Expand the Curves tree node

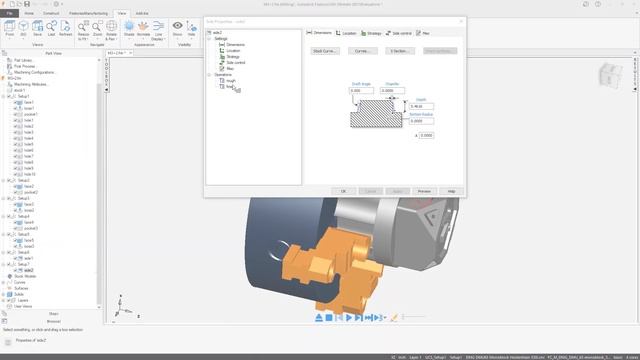4,282
